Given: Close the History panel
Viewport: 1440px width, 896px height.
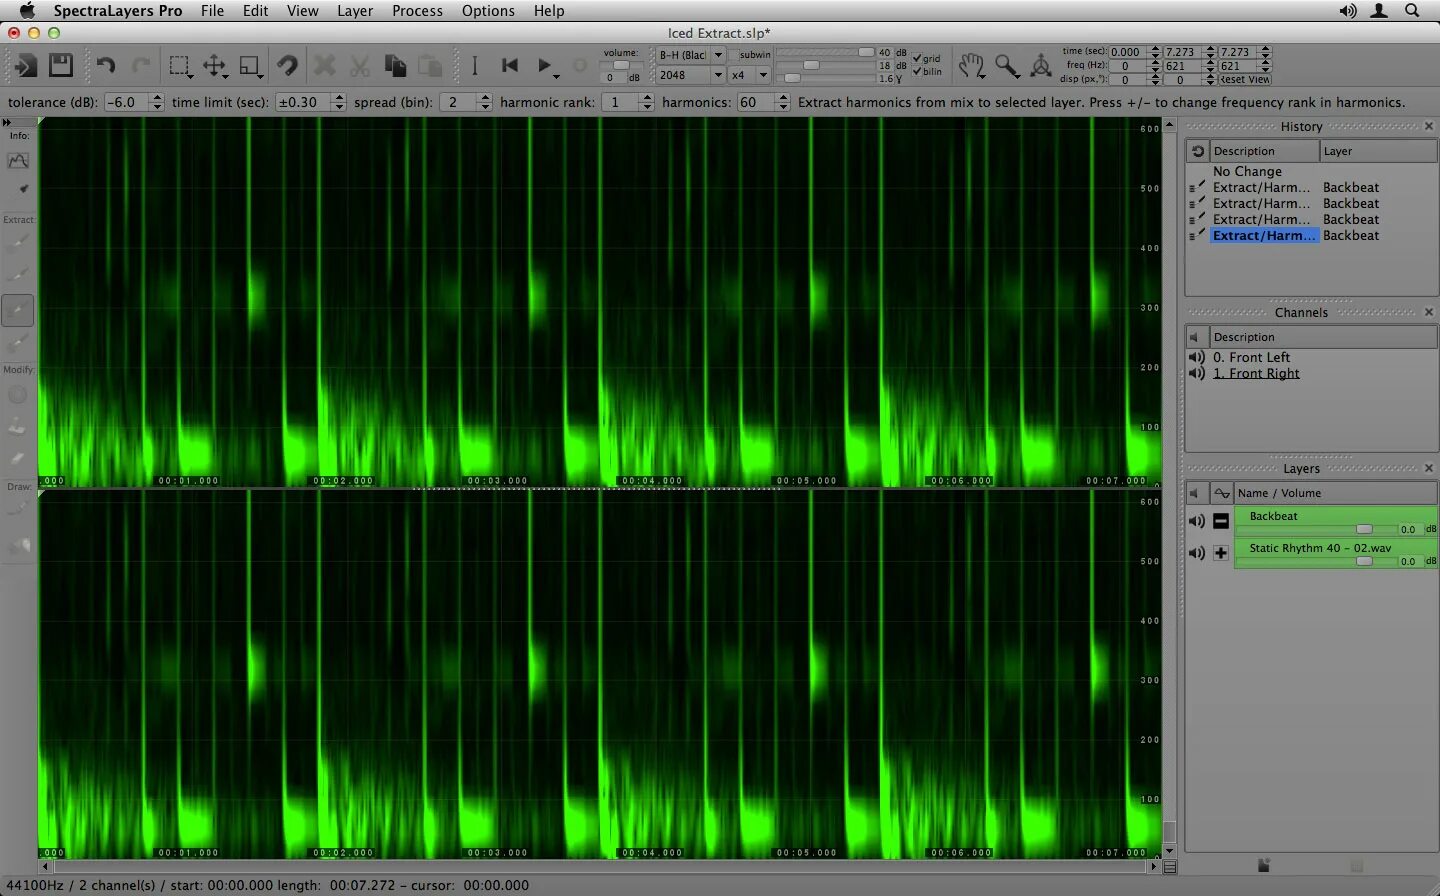Looking at the screenshot, I should click(1429, 126).
